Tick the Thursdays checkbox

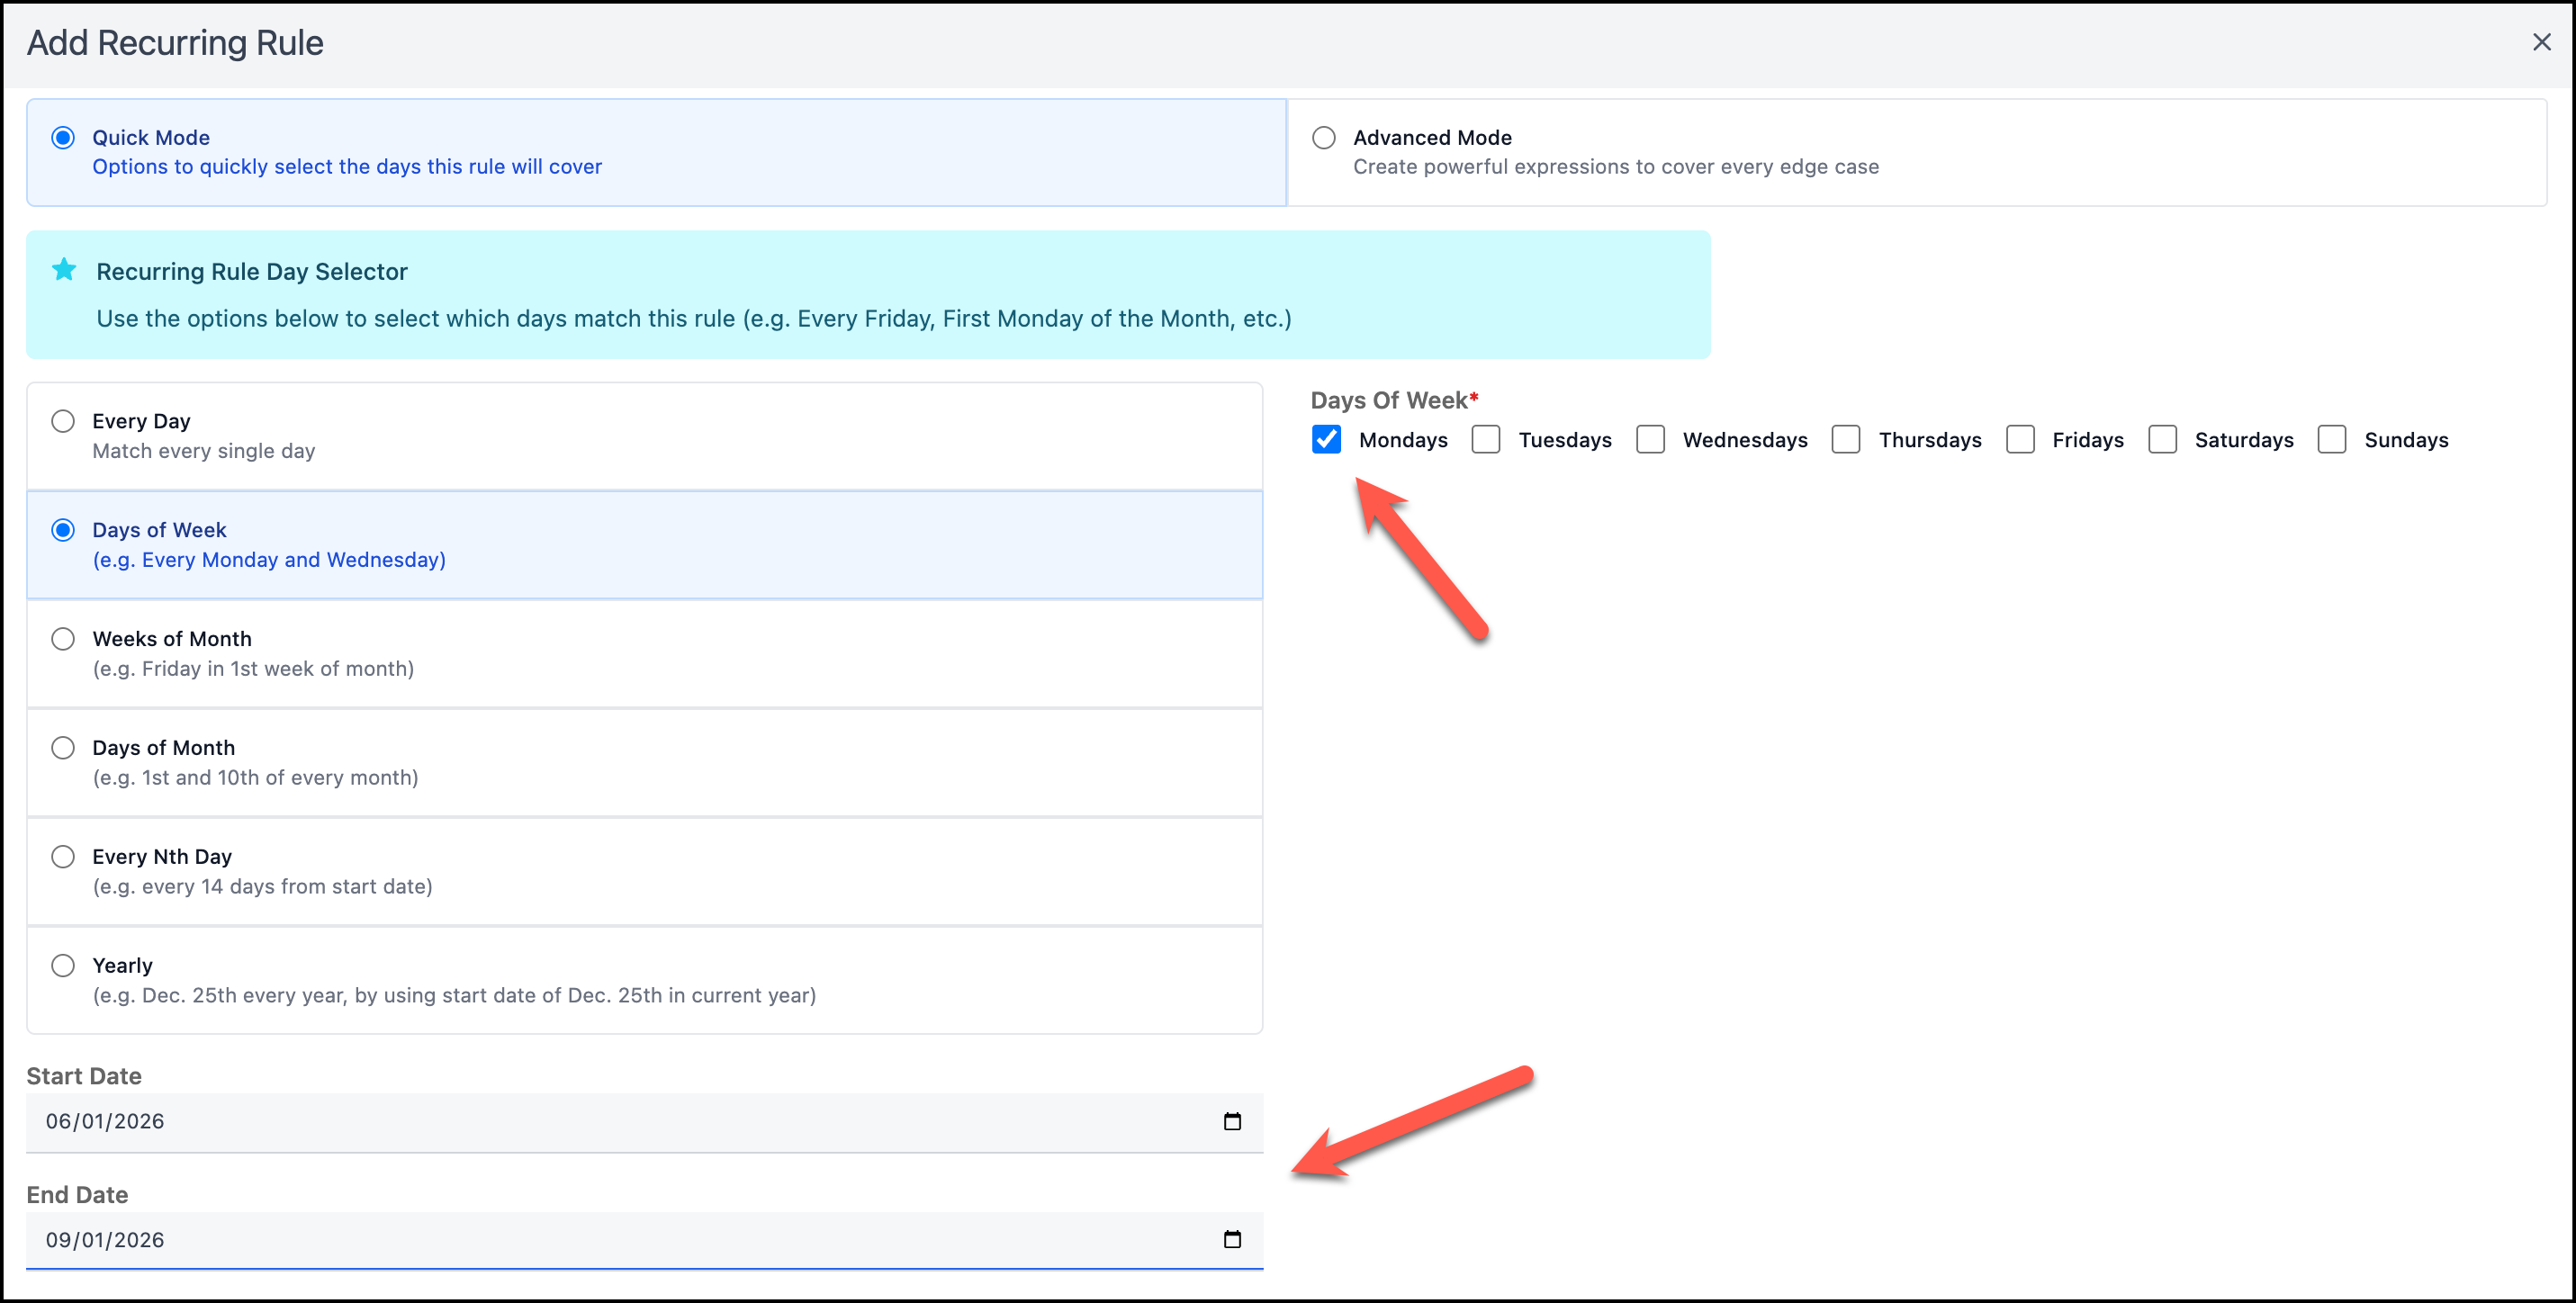1846,439
